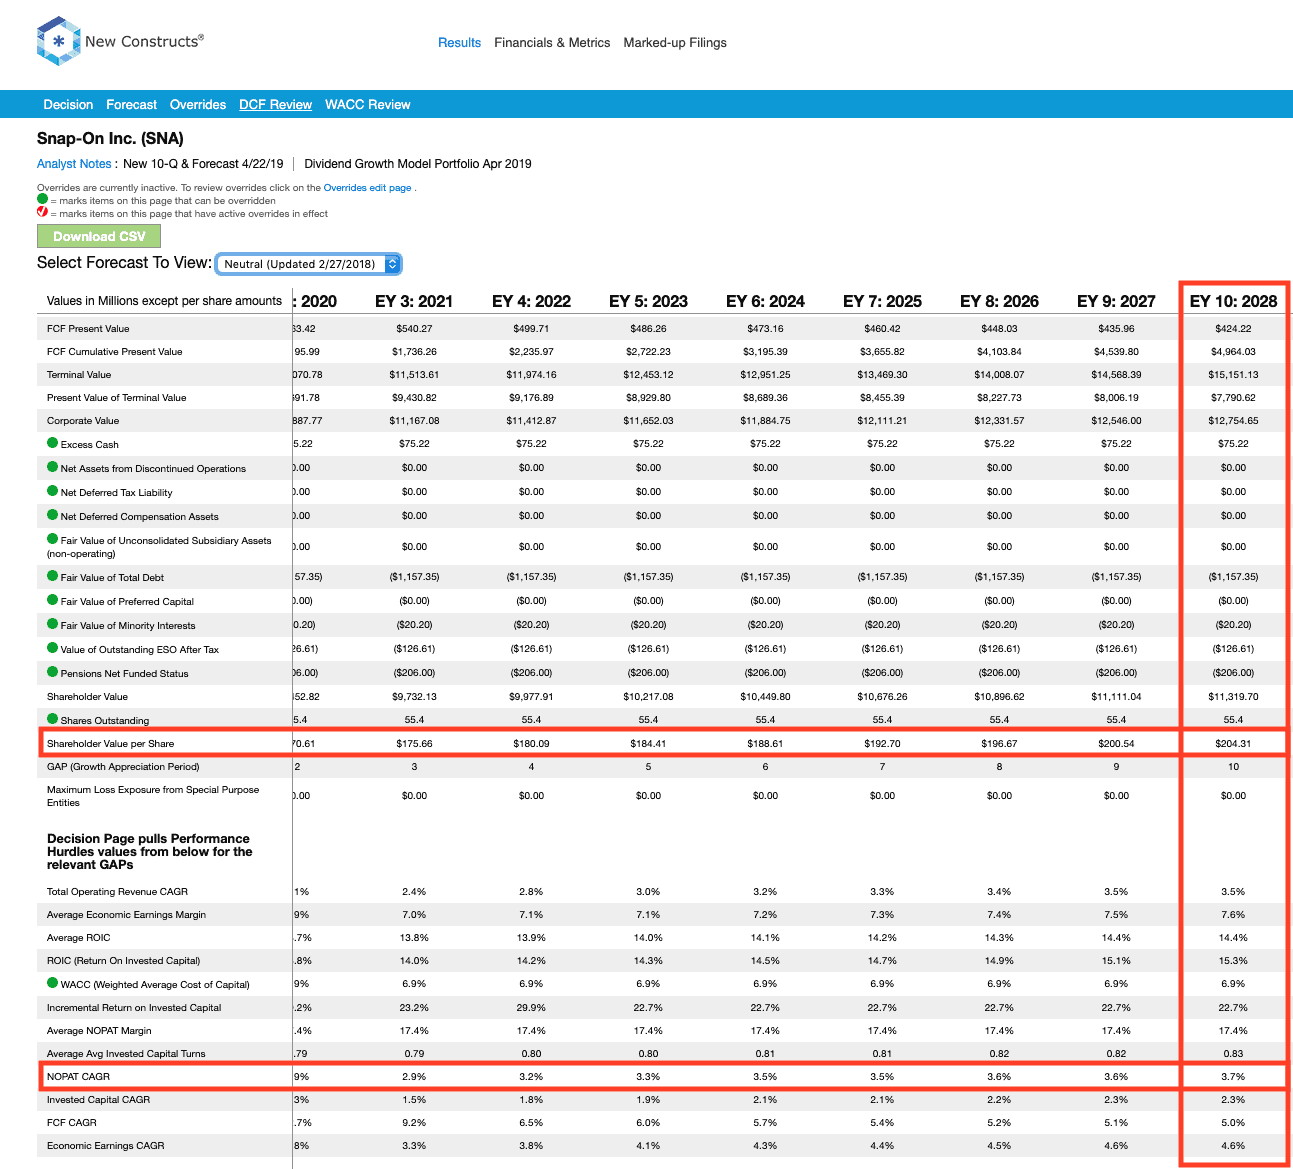Click green dot beside Shares Outstanding
Screen dimensions: 1293x1169
(x=53, y=719)
